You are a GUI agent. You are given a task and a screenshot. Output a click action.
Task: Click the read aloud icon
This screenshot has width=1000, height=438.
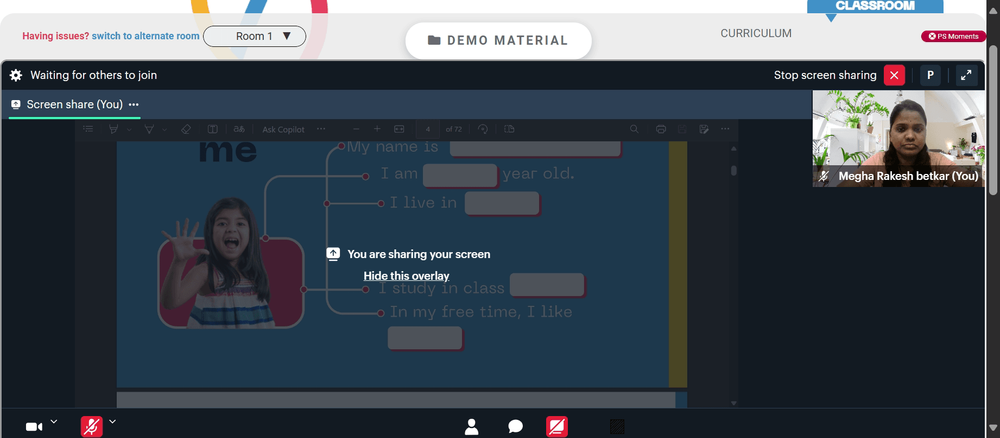click(x=239, y=129)
